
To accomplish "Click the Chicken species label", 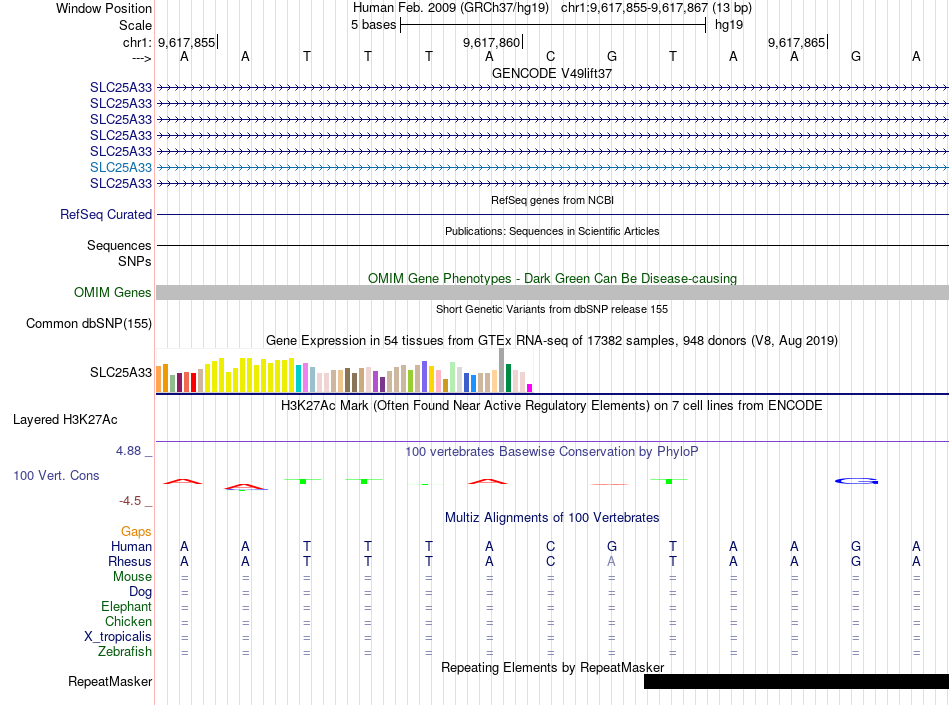I will (128, 621).
